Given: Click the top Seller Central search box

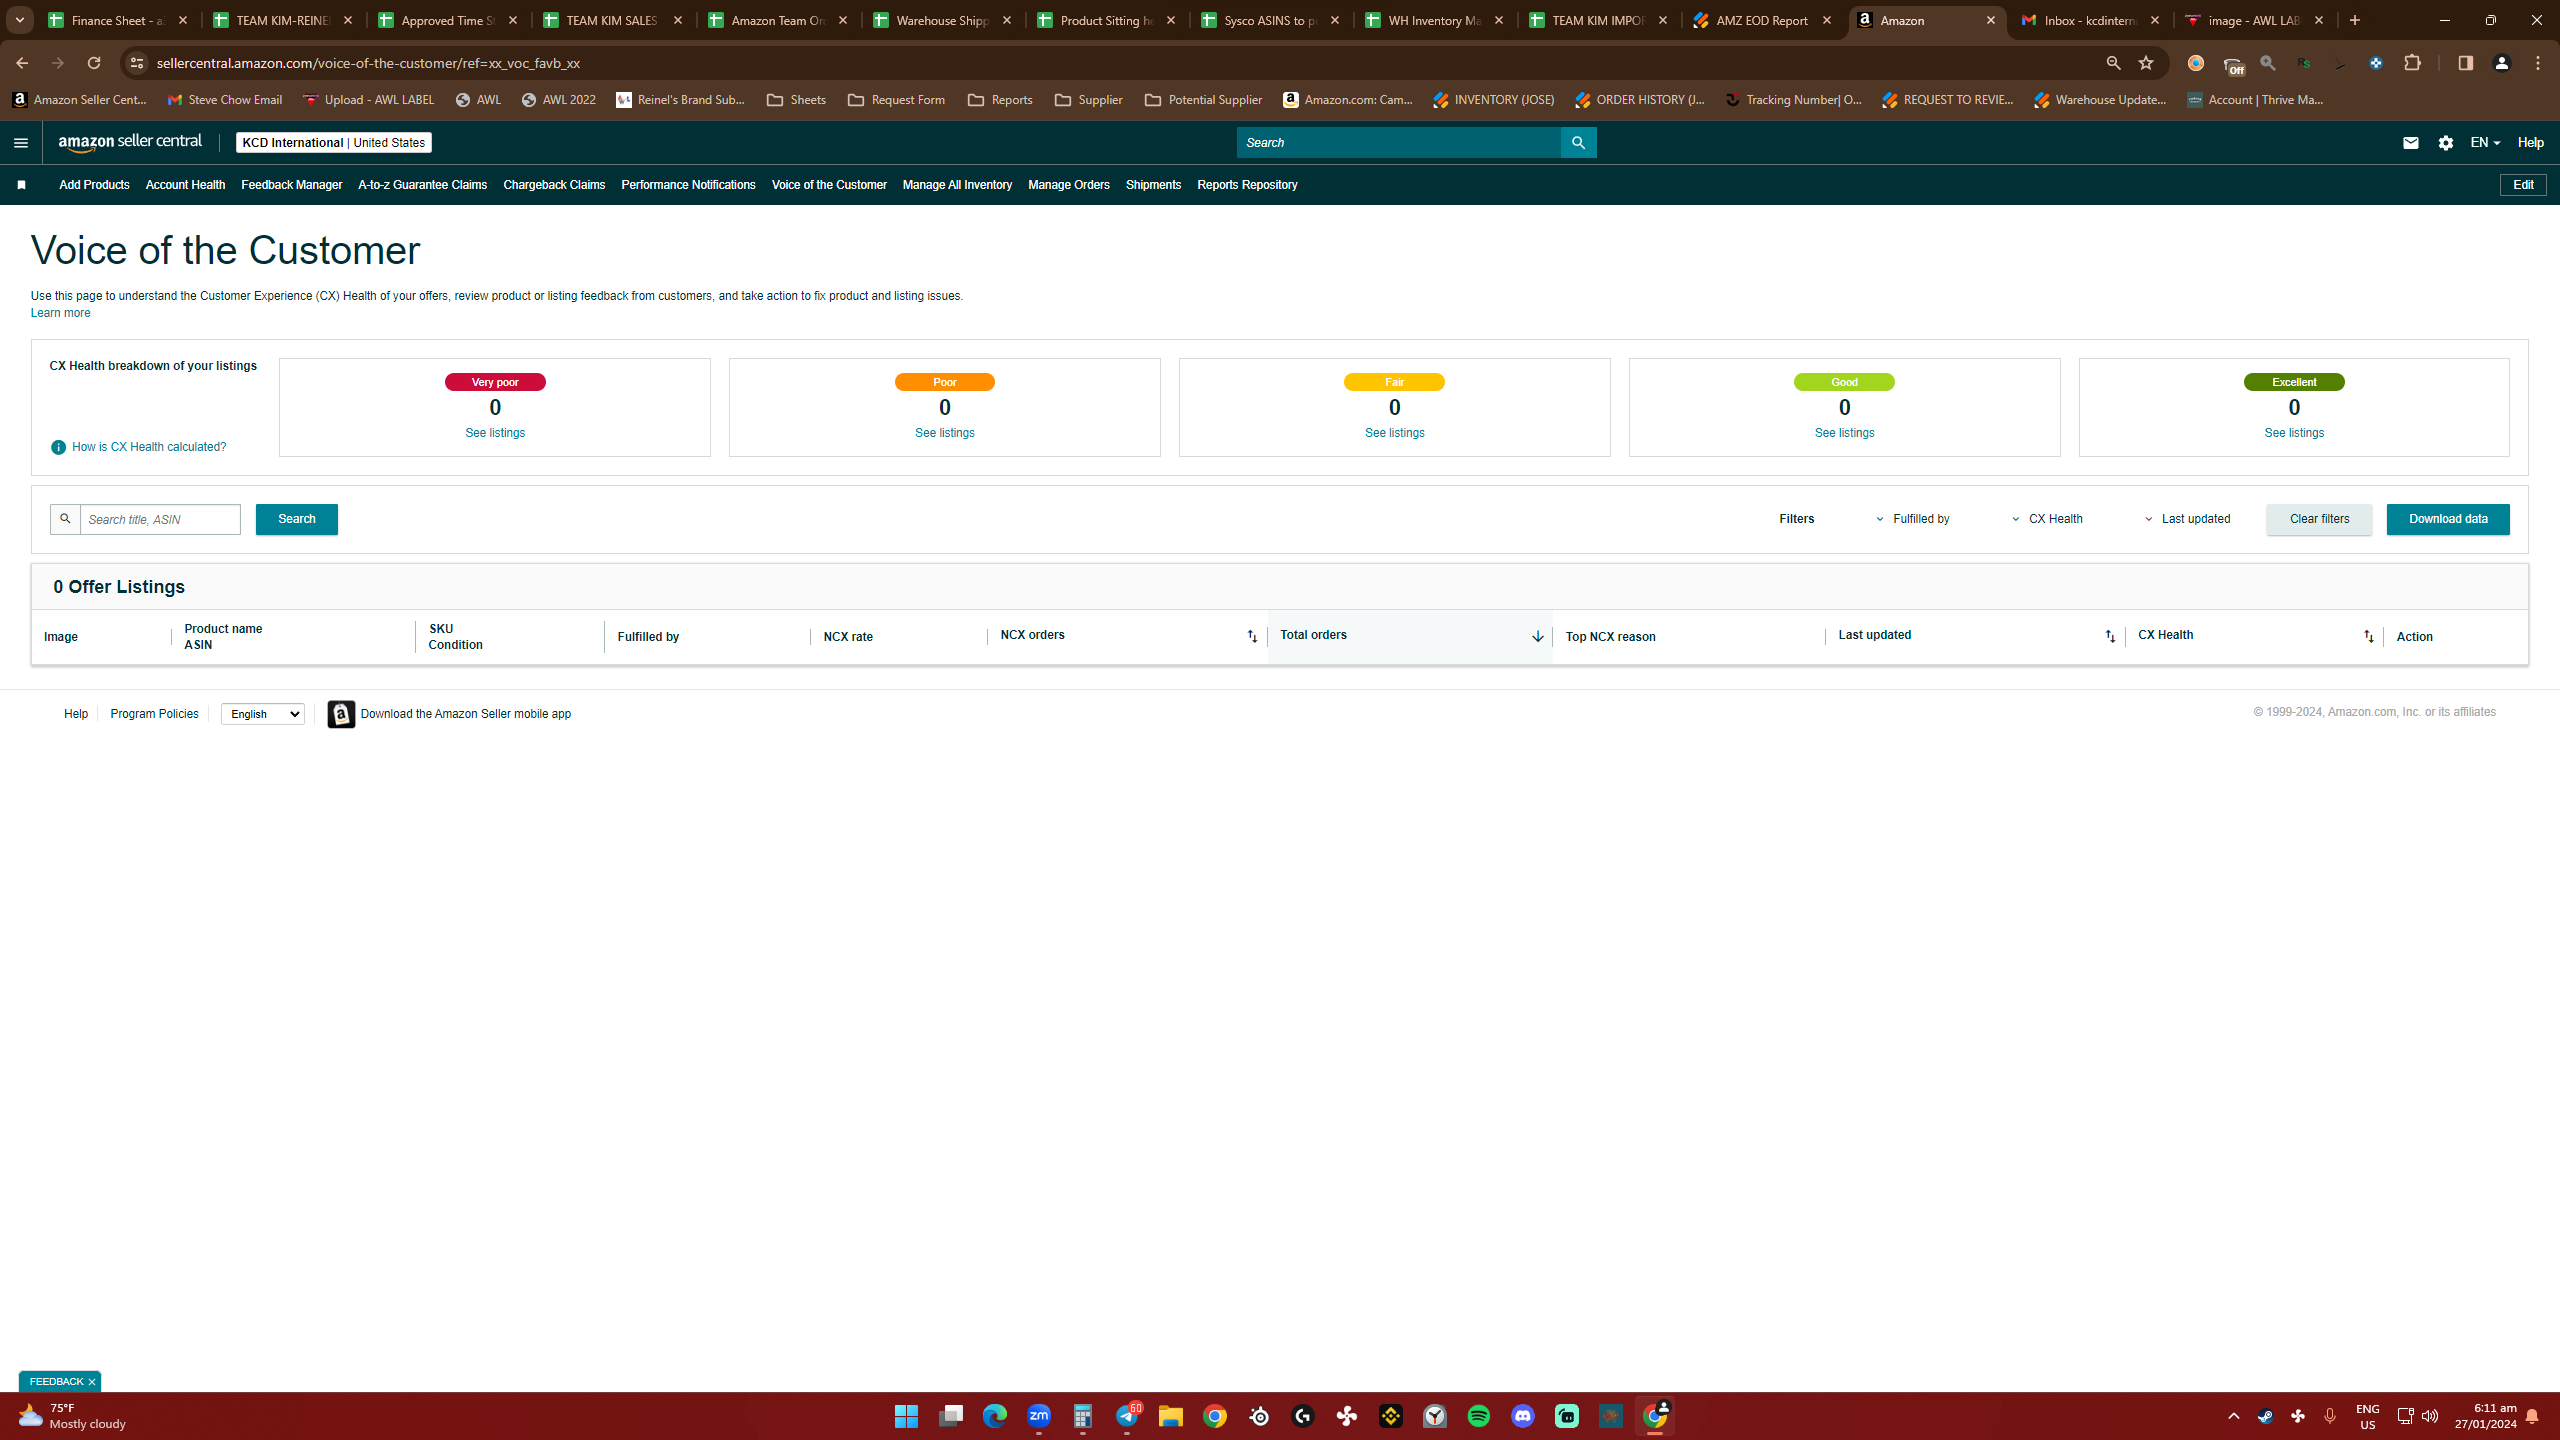Looking at the screenshot, I should click(1398, 143).
